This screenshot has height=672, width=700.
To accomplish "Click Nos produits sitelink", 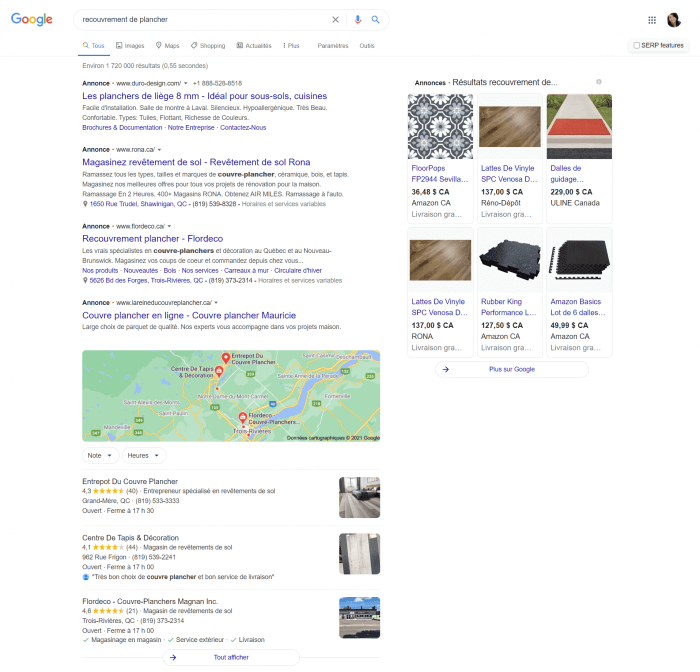I will (100, 271).
